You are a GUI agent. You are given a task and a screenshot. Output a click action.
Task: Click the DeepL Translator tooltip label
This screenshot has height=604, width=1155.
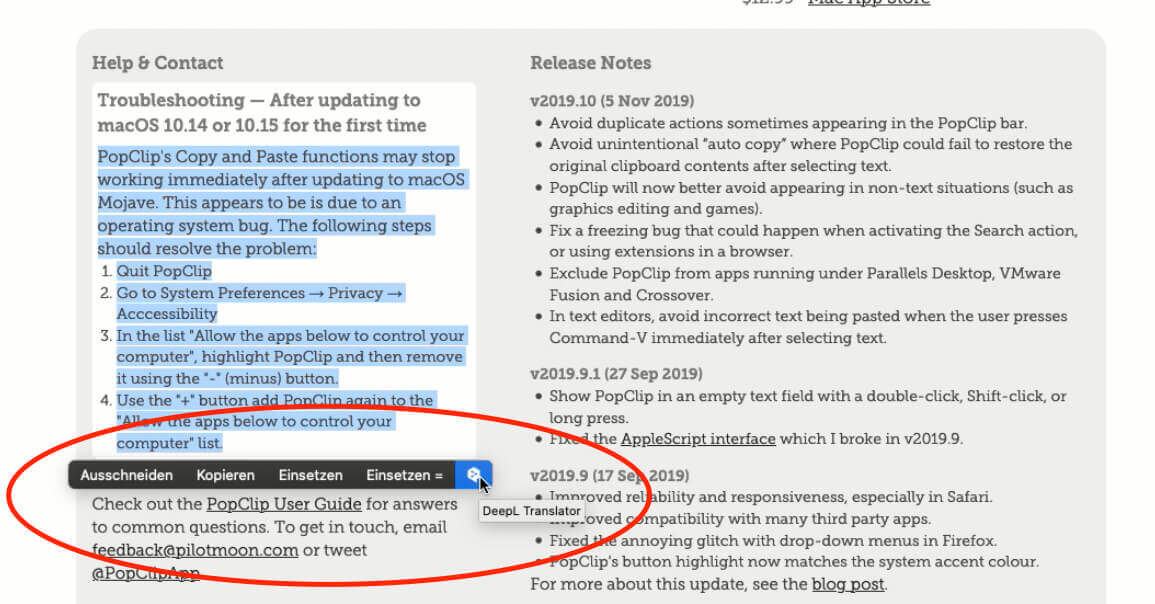[x=531, y=510]
